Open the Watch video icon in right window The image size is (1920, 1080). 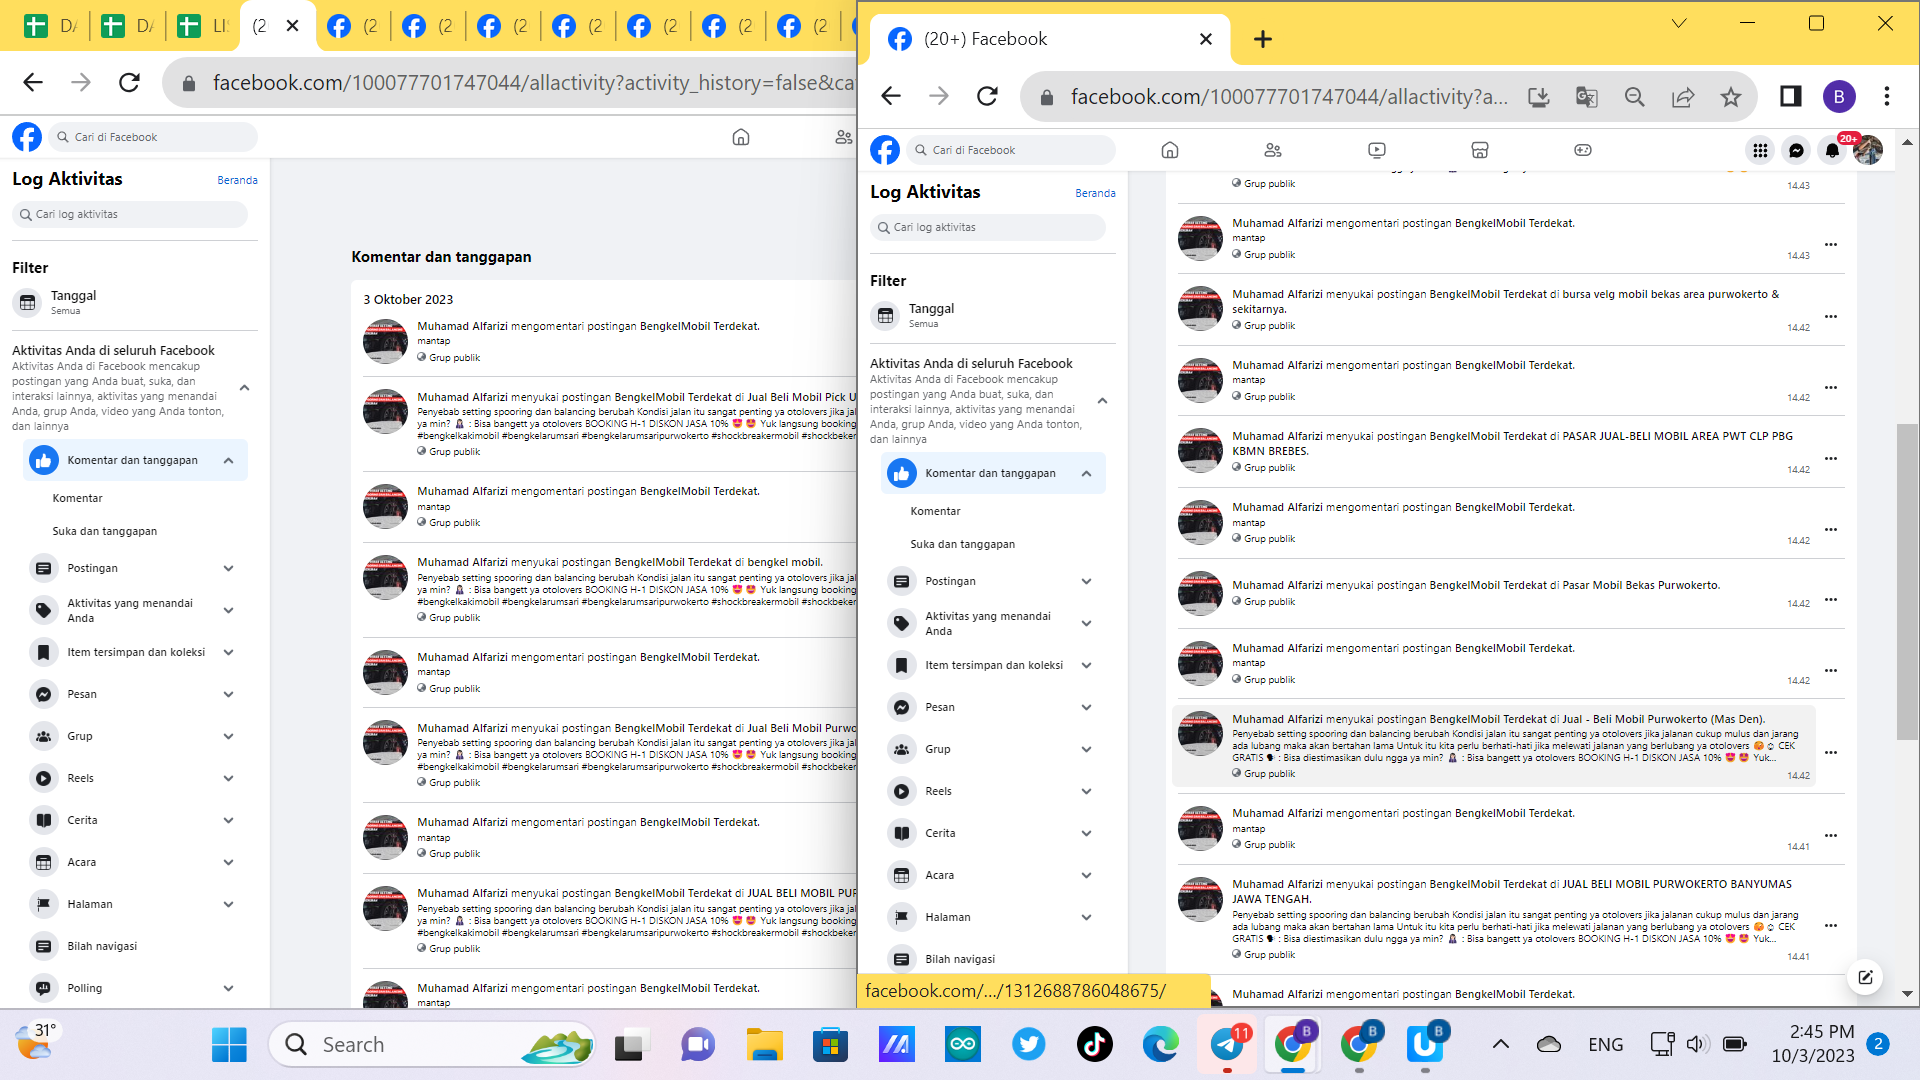pyautogui.click(x=1377, y=150)
